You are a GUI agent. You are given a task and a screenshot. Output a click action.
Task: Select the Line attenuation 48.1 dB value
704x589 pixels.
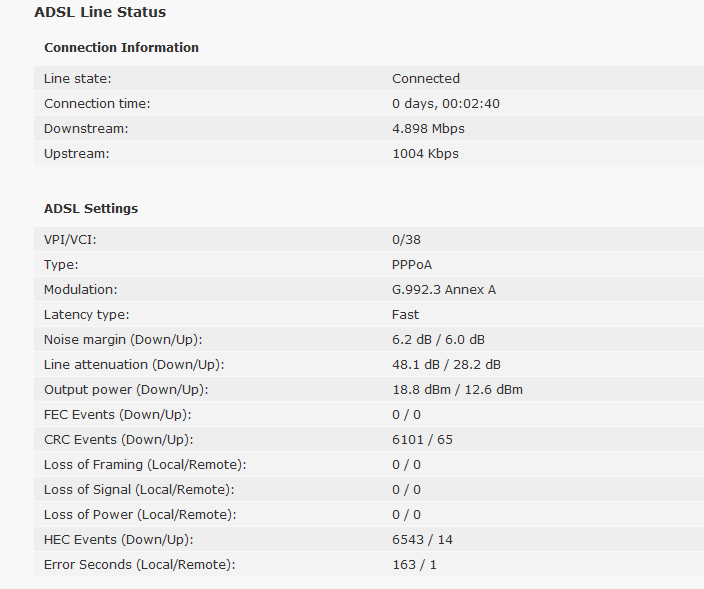coord(416,365)
